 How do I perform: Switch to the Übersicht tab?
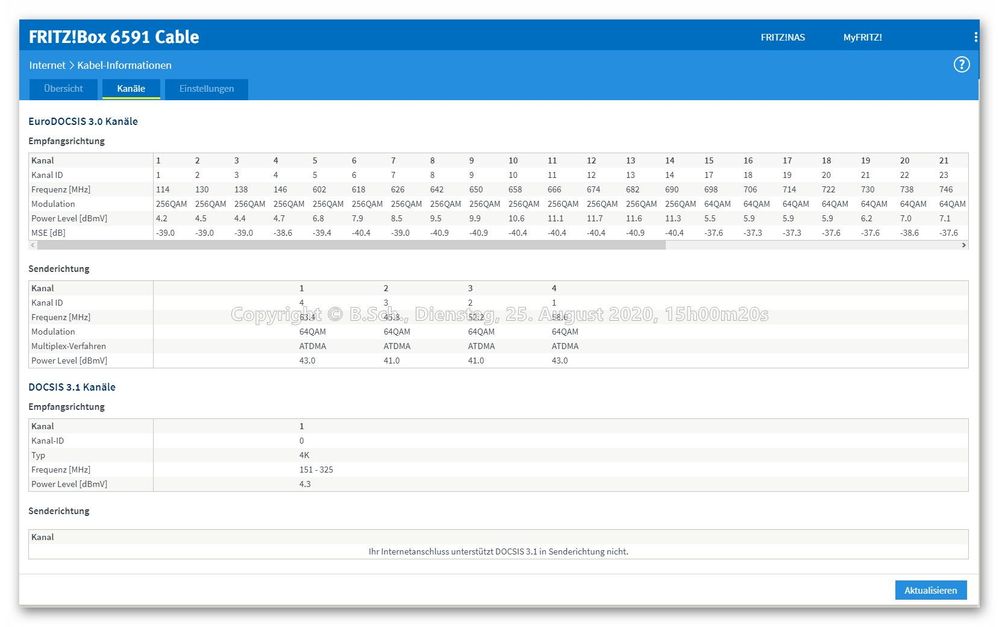click(63, 89)
